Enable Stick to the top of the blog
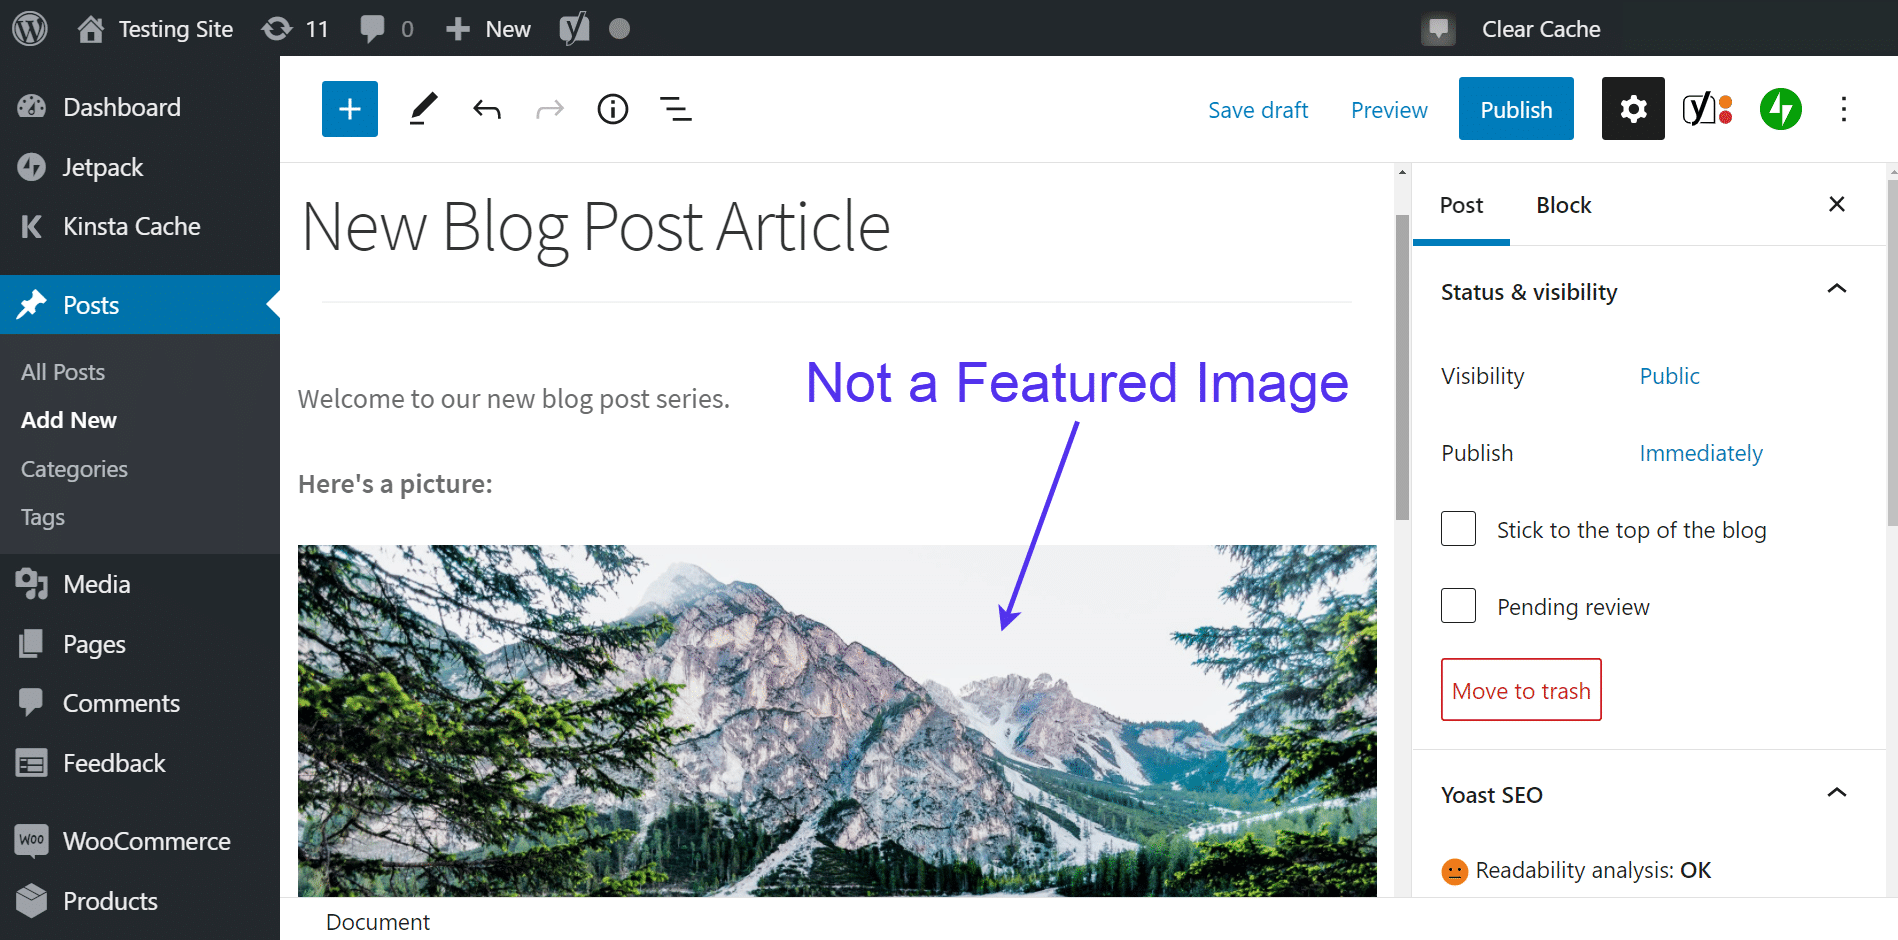Screen dimensions: 1898x940 pos(1458,528)
